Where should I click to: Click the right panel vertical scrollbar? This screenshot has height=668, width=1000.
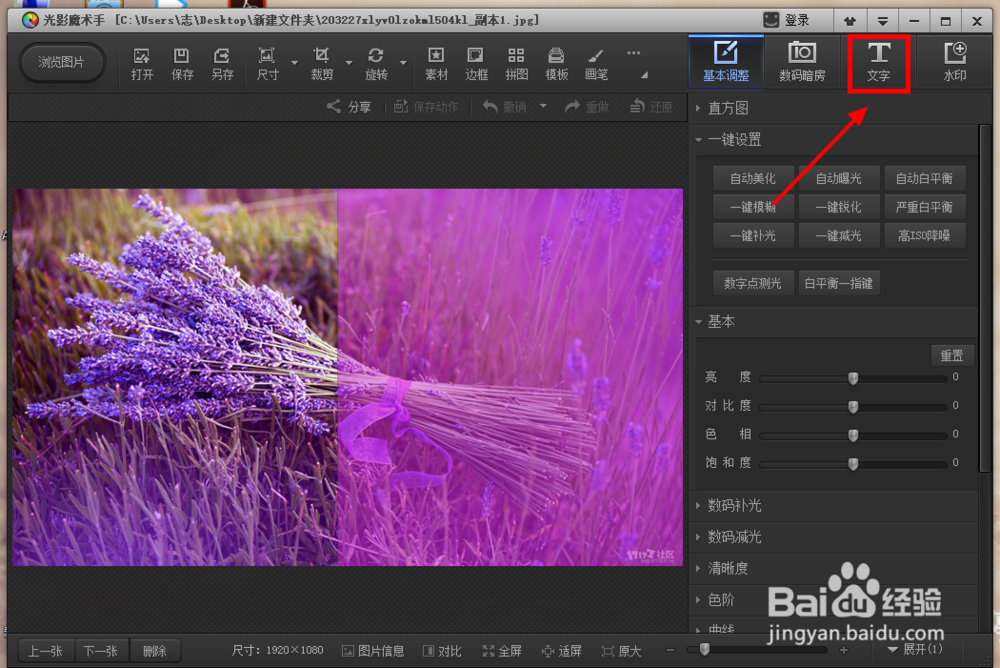point(985,298)
